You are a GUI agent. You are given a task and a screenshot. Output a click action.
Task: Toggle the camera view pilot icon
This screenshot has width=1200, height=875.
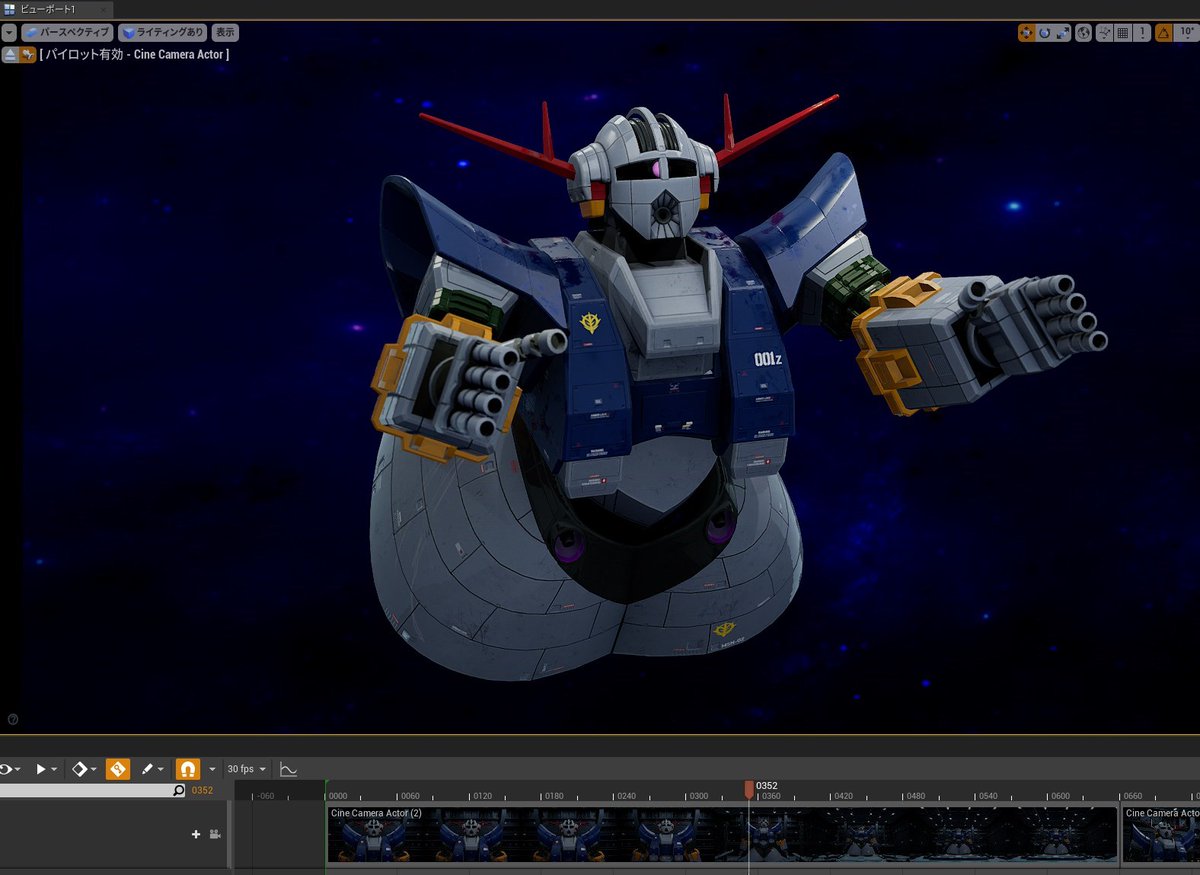[x=28, y=55]
